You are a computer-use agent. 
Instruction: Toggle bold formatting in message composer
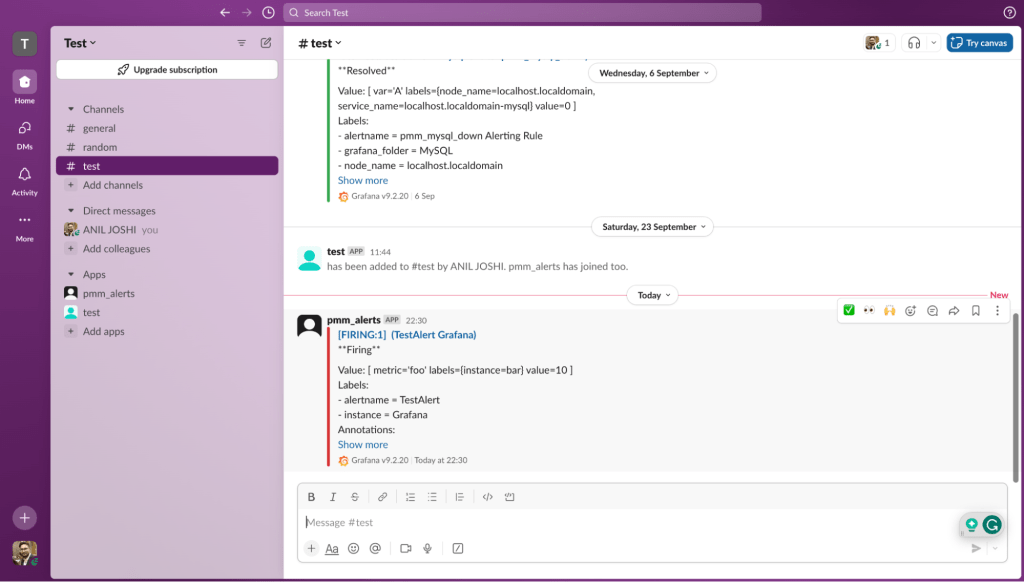(x=311, y=497)
